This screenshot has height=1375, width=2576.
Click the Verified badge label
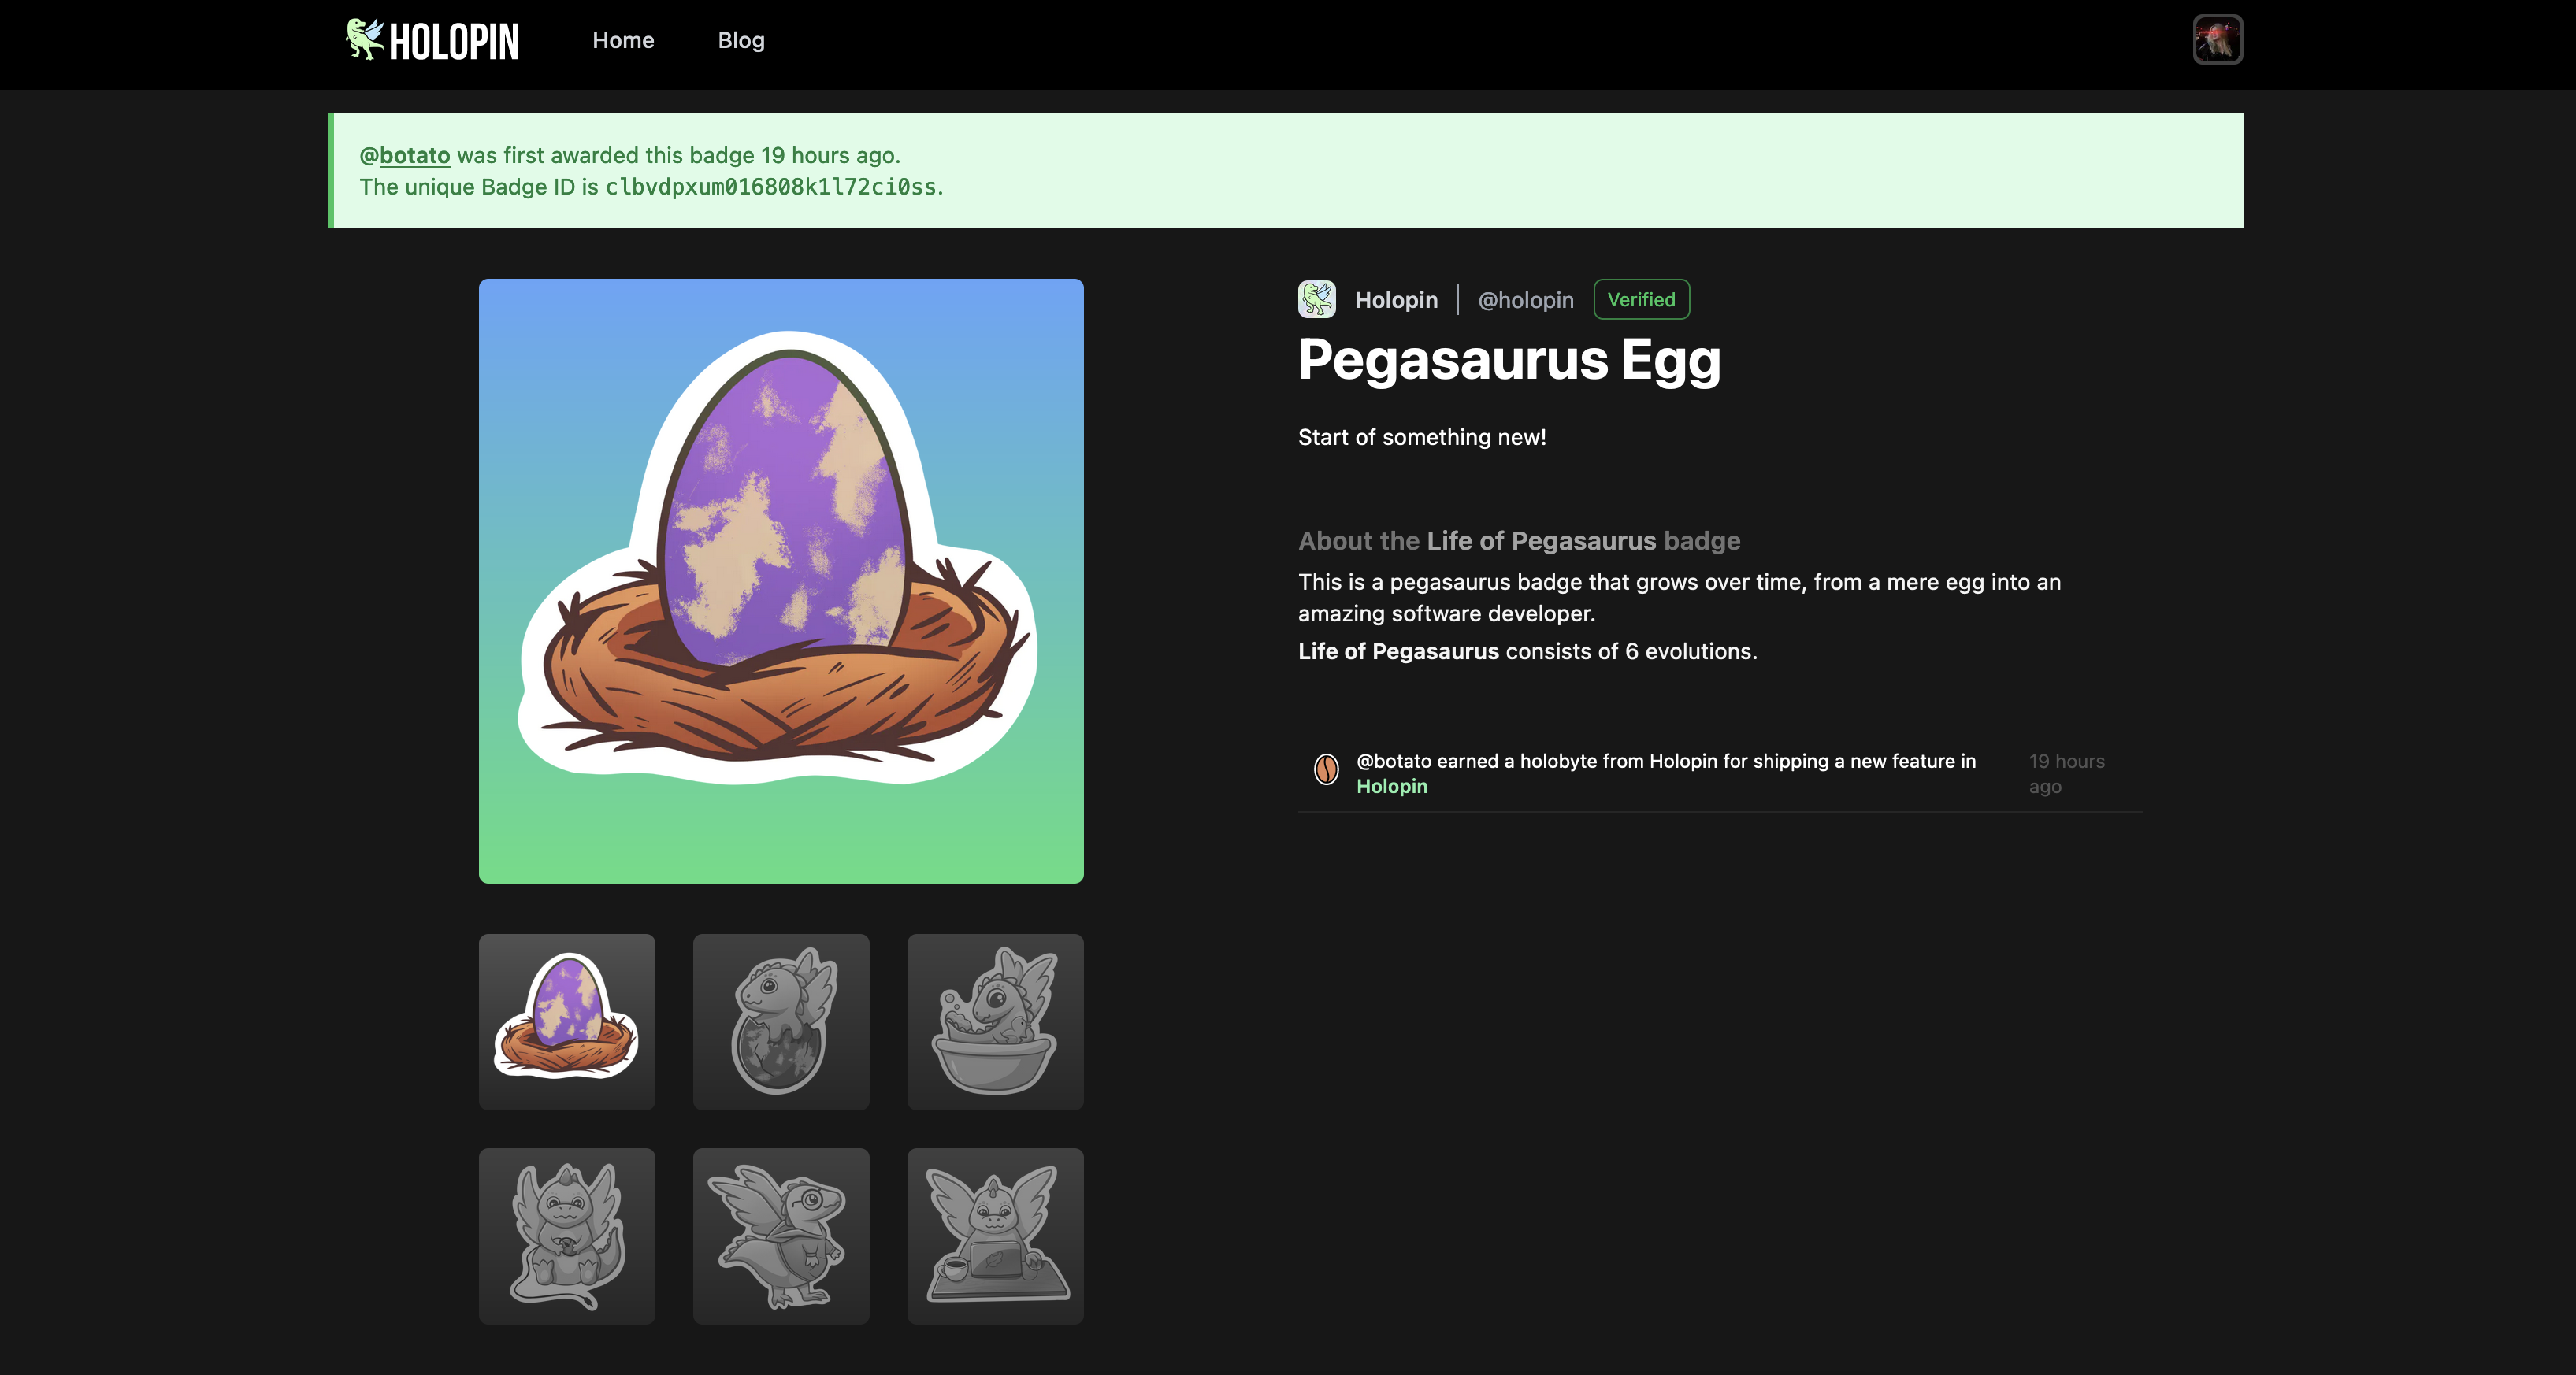[x=1641, y=300]
